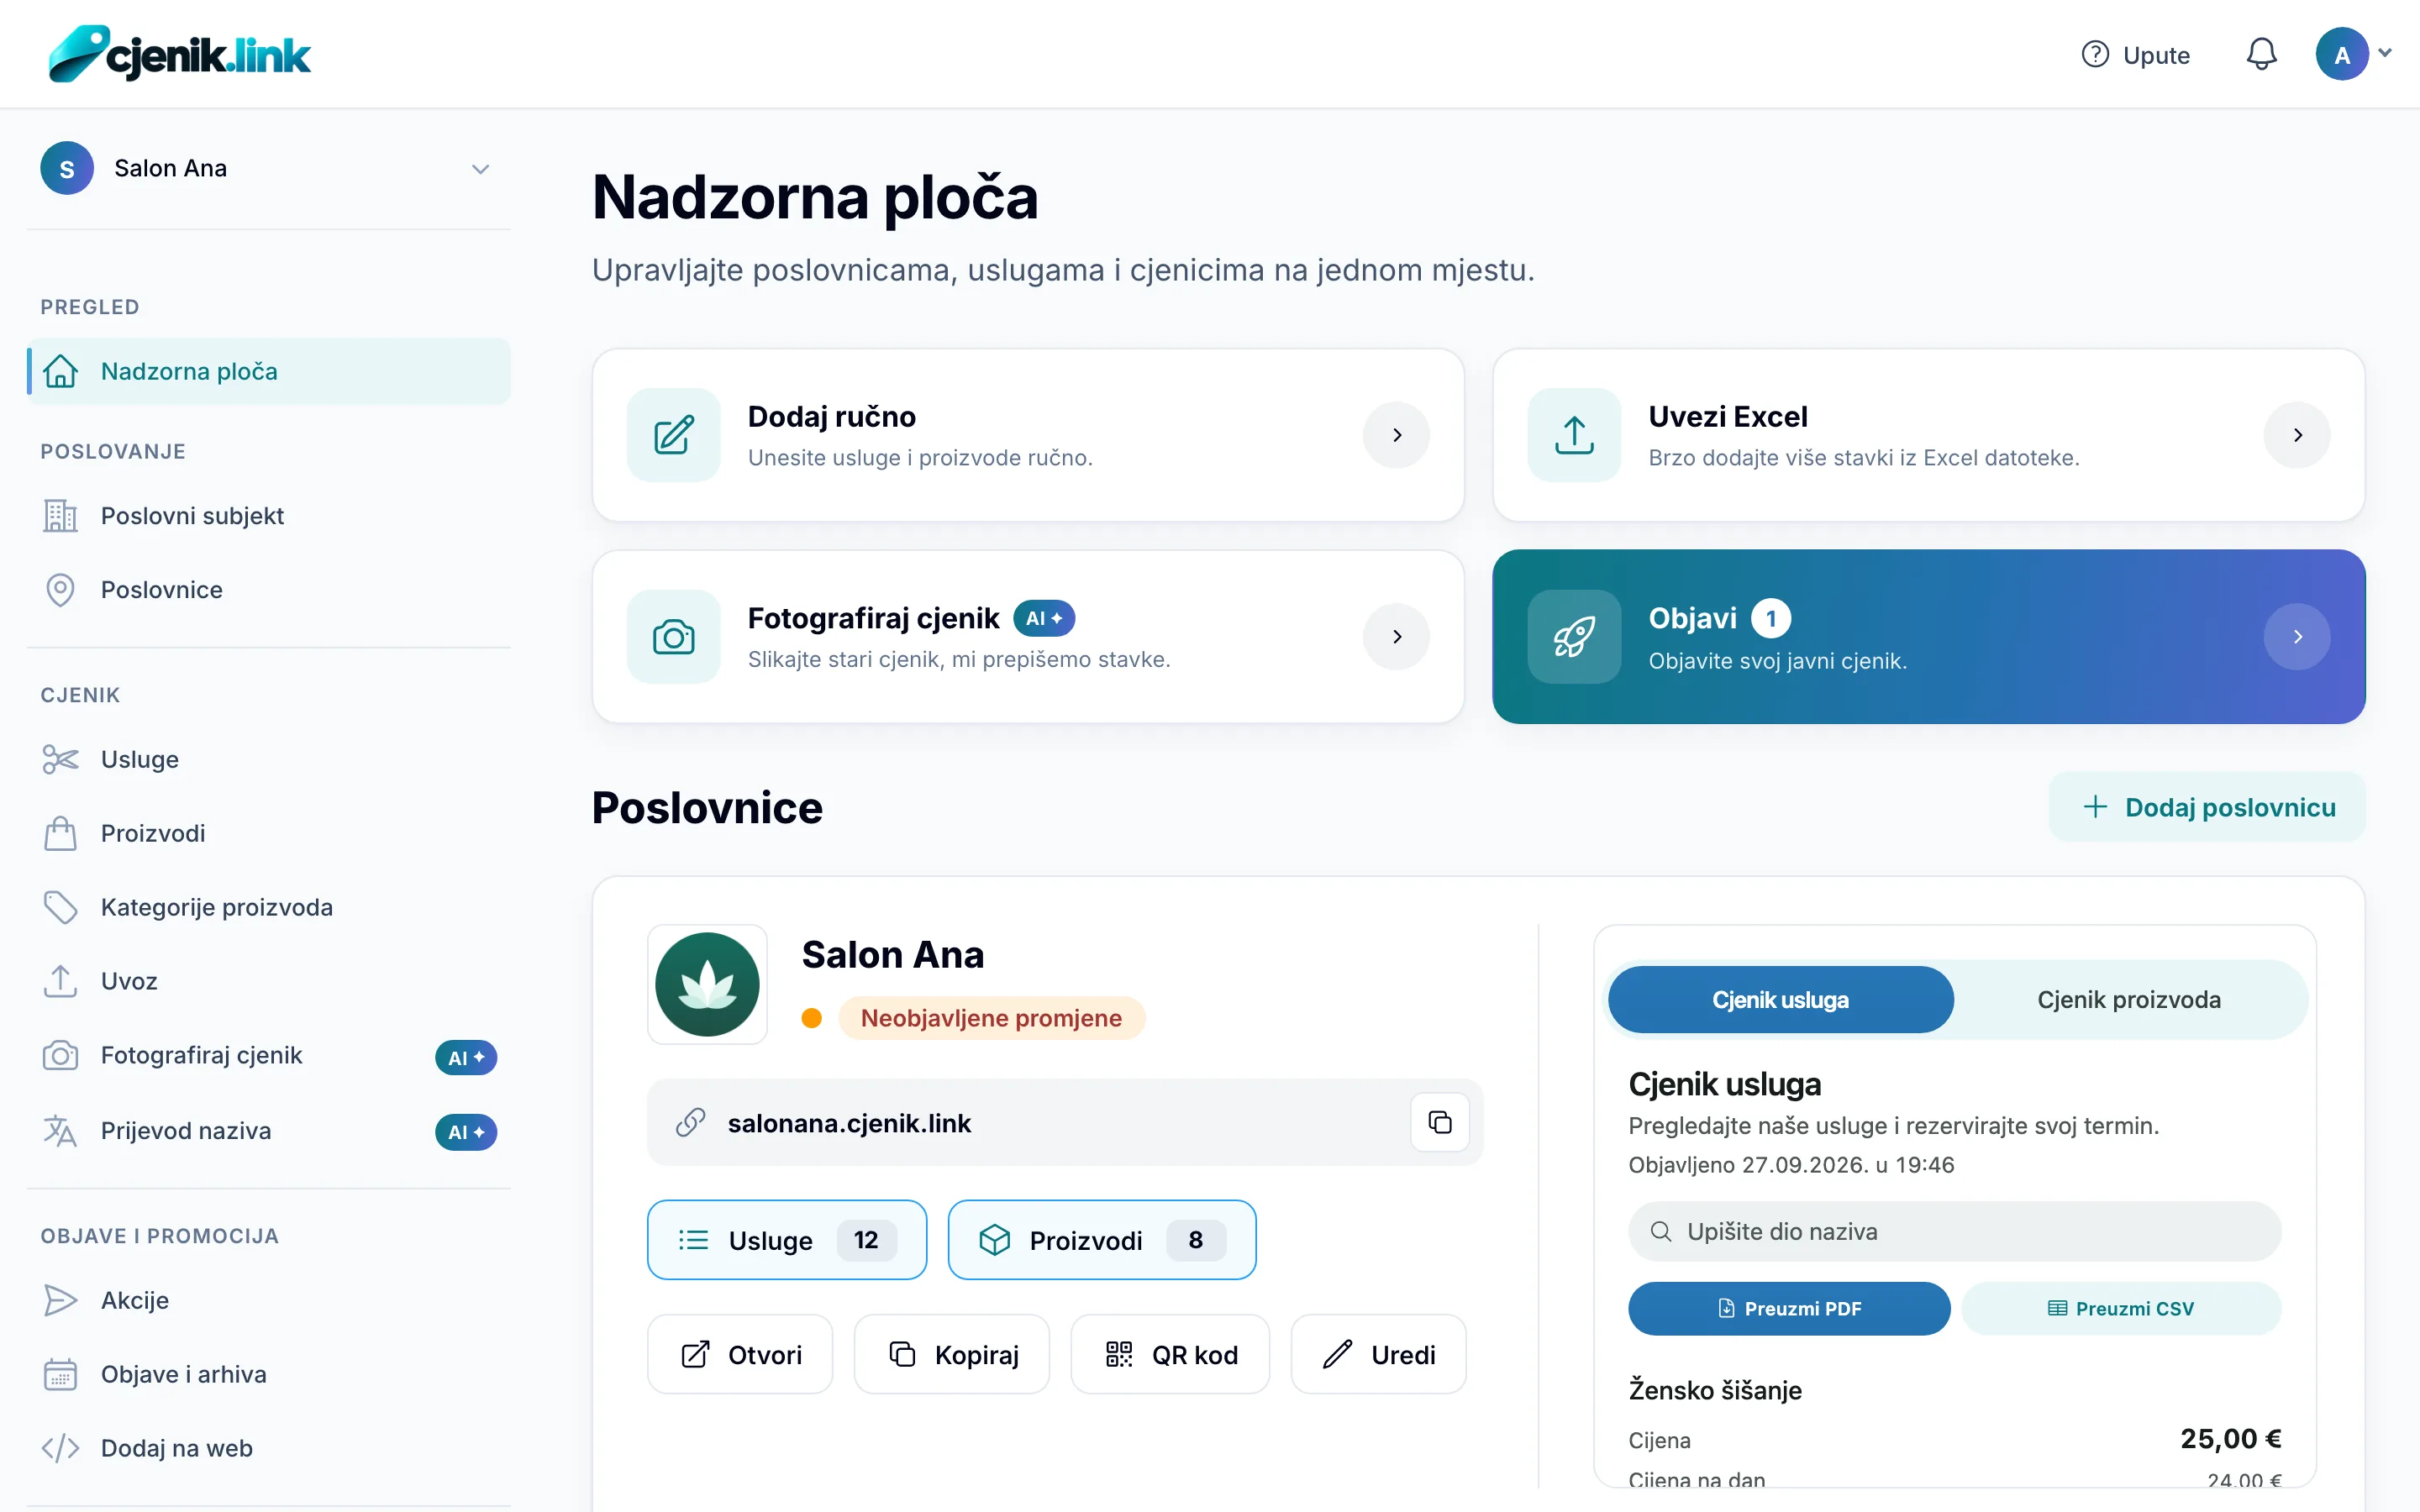
Task: Switch to Cjenik usluga tab
Action: (1781, 1000)
